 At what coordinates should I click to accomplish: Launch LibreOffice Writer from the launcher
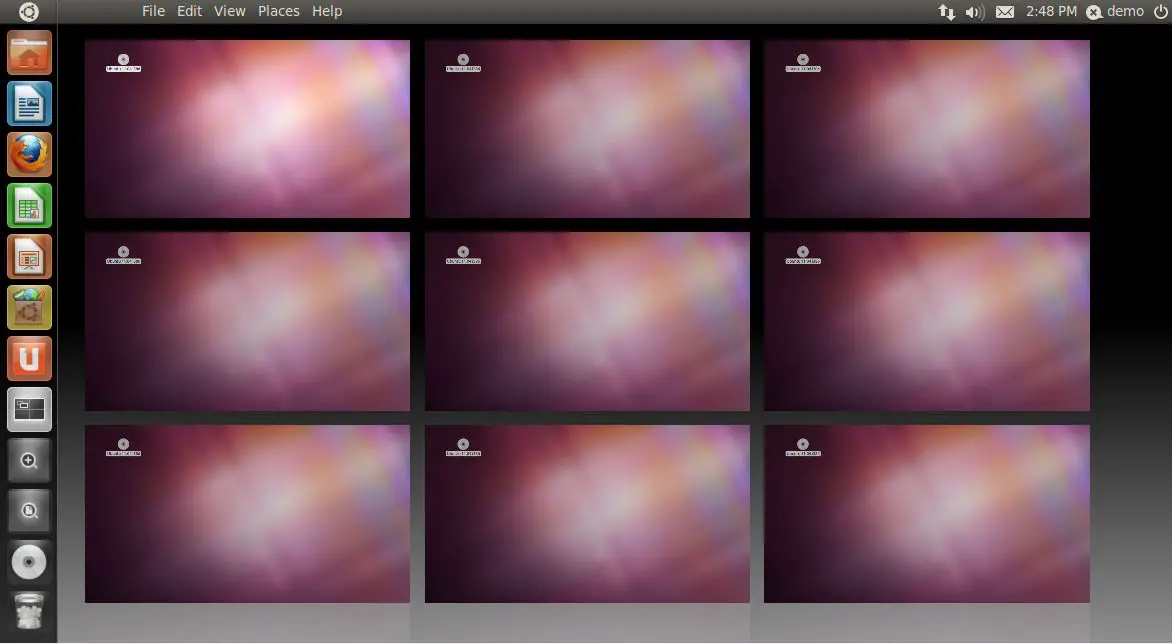(29, 104)
